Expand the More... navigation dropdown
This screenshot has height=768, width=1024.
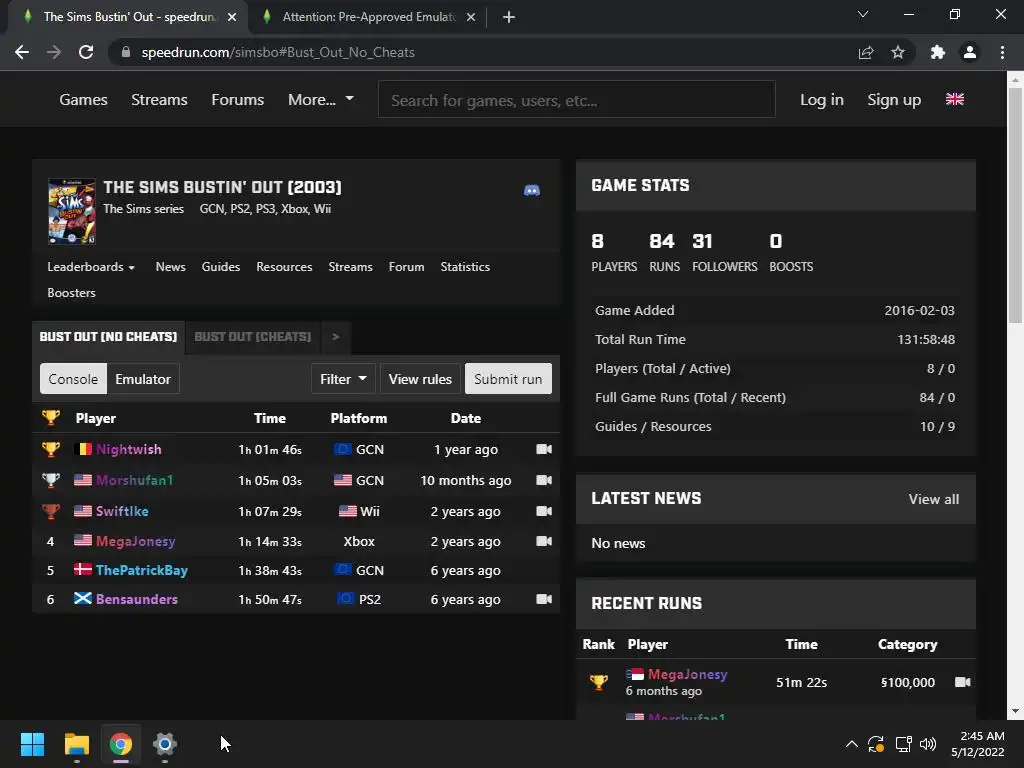(321, 99)
